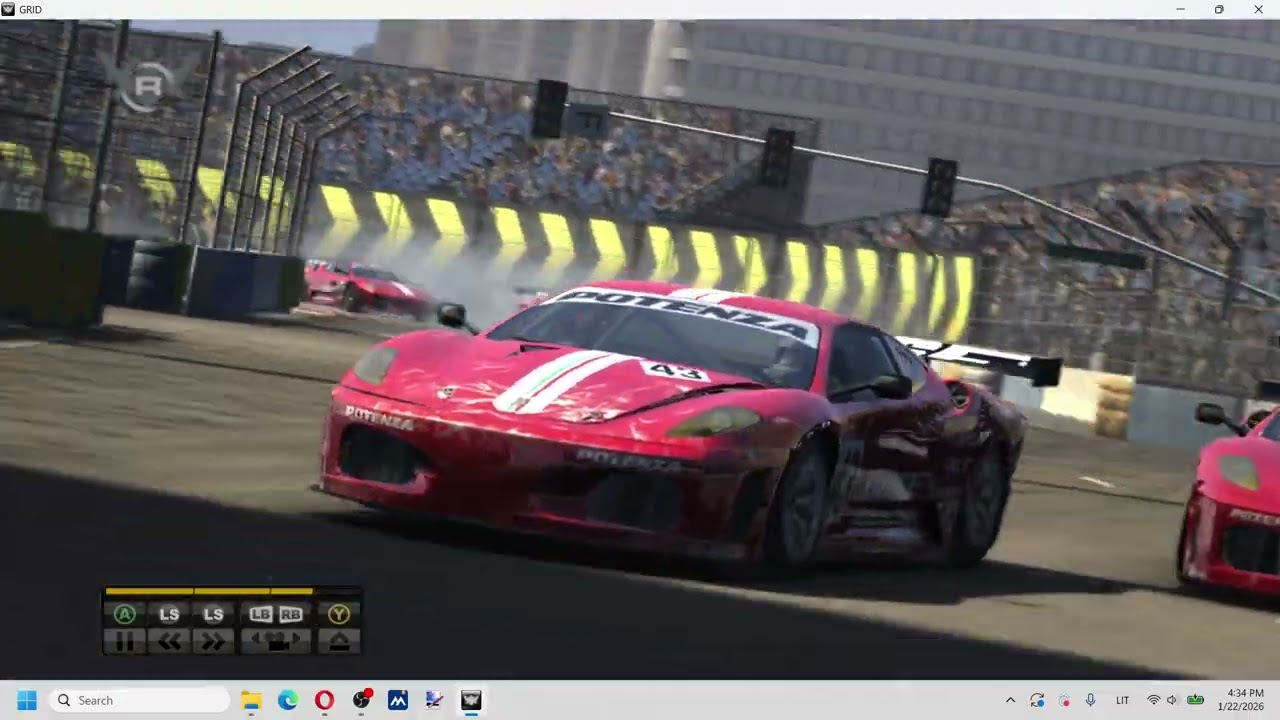Click the GRID icon in title bar
The width and height of the screenshot is (1280, 720).
click(x=9, y=9)
